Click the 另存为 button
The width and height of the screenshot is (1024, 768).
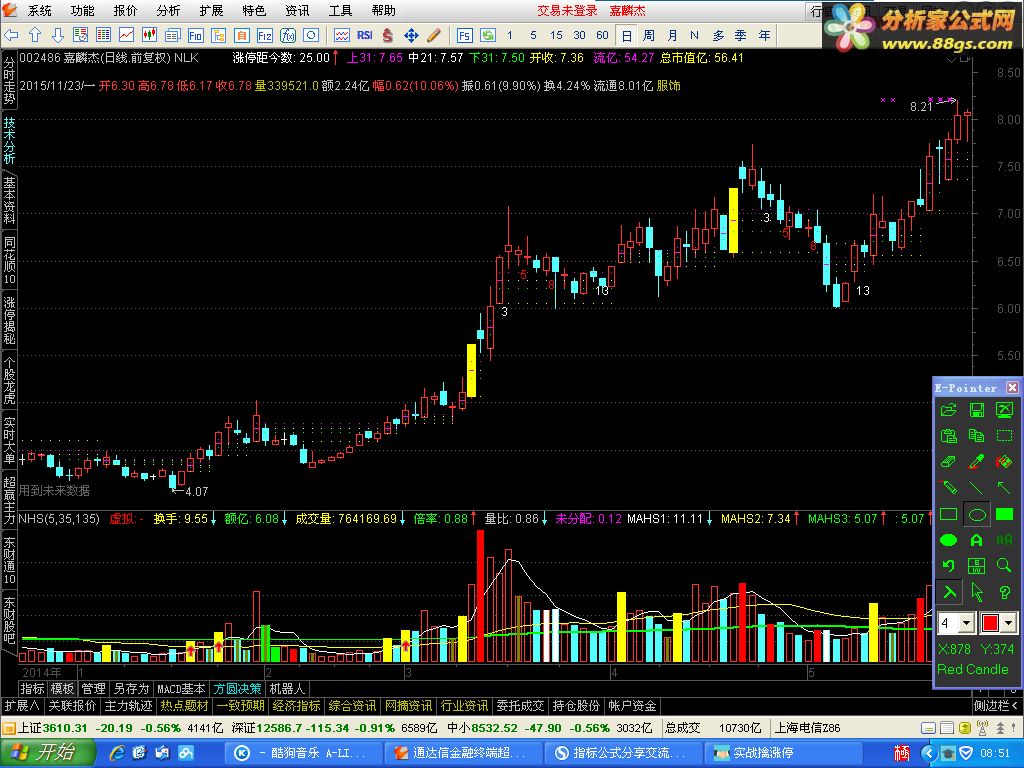pos(131,688)
